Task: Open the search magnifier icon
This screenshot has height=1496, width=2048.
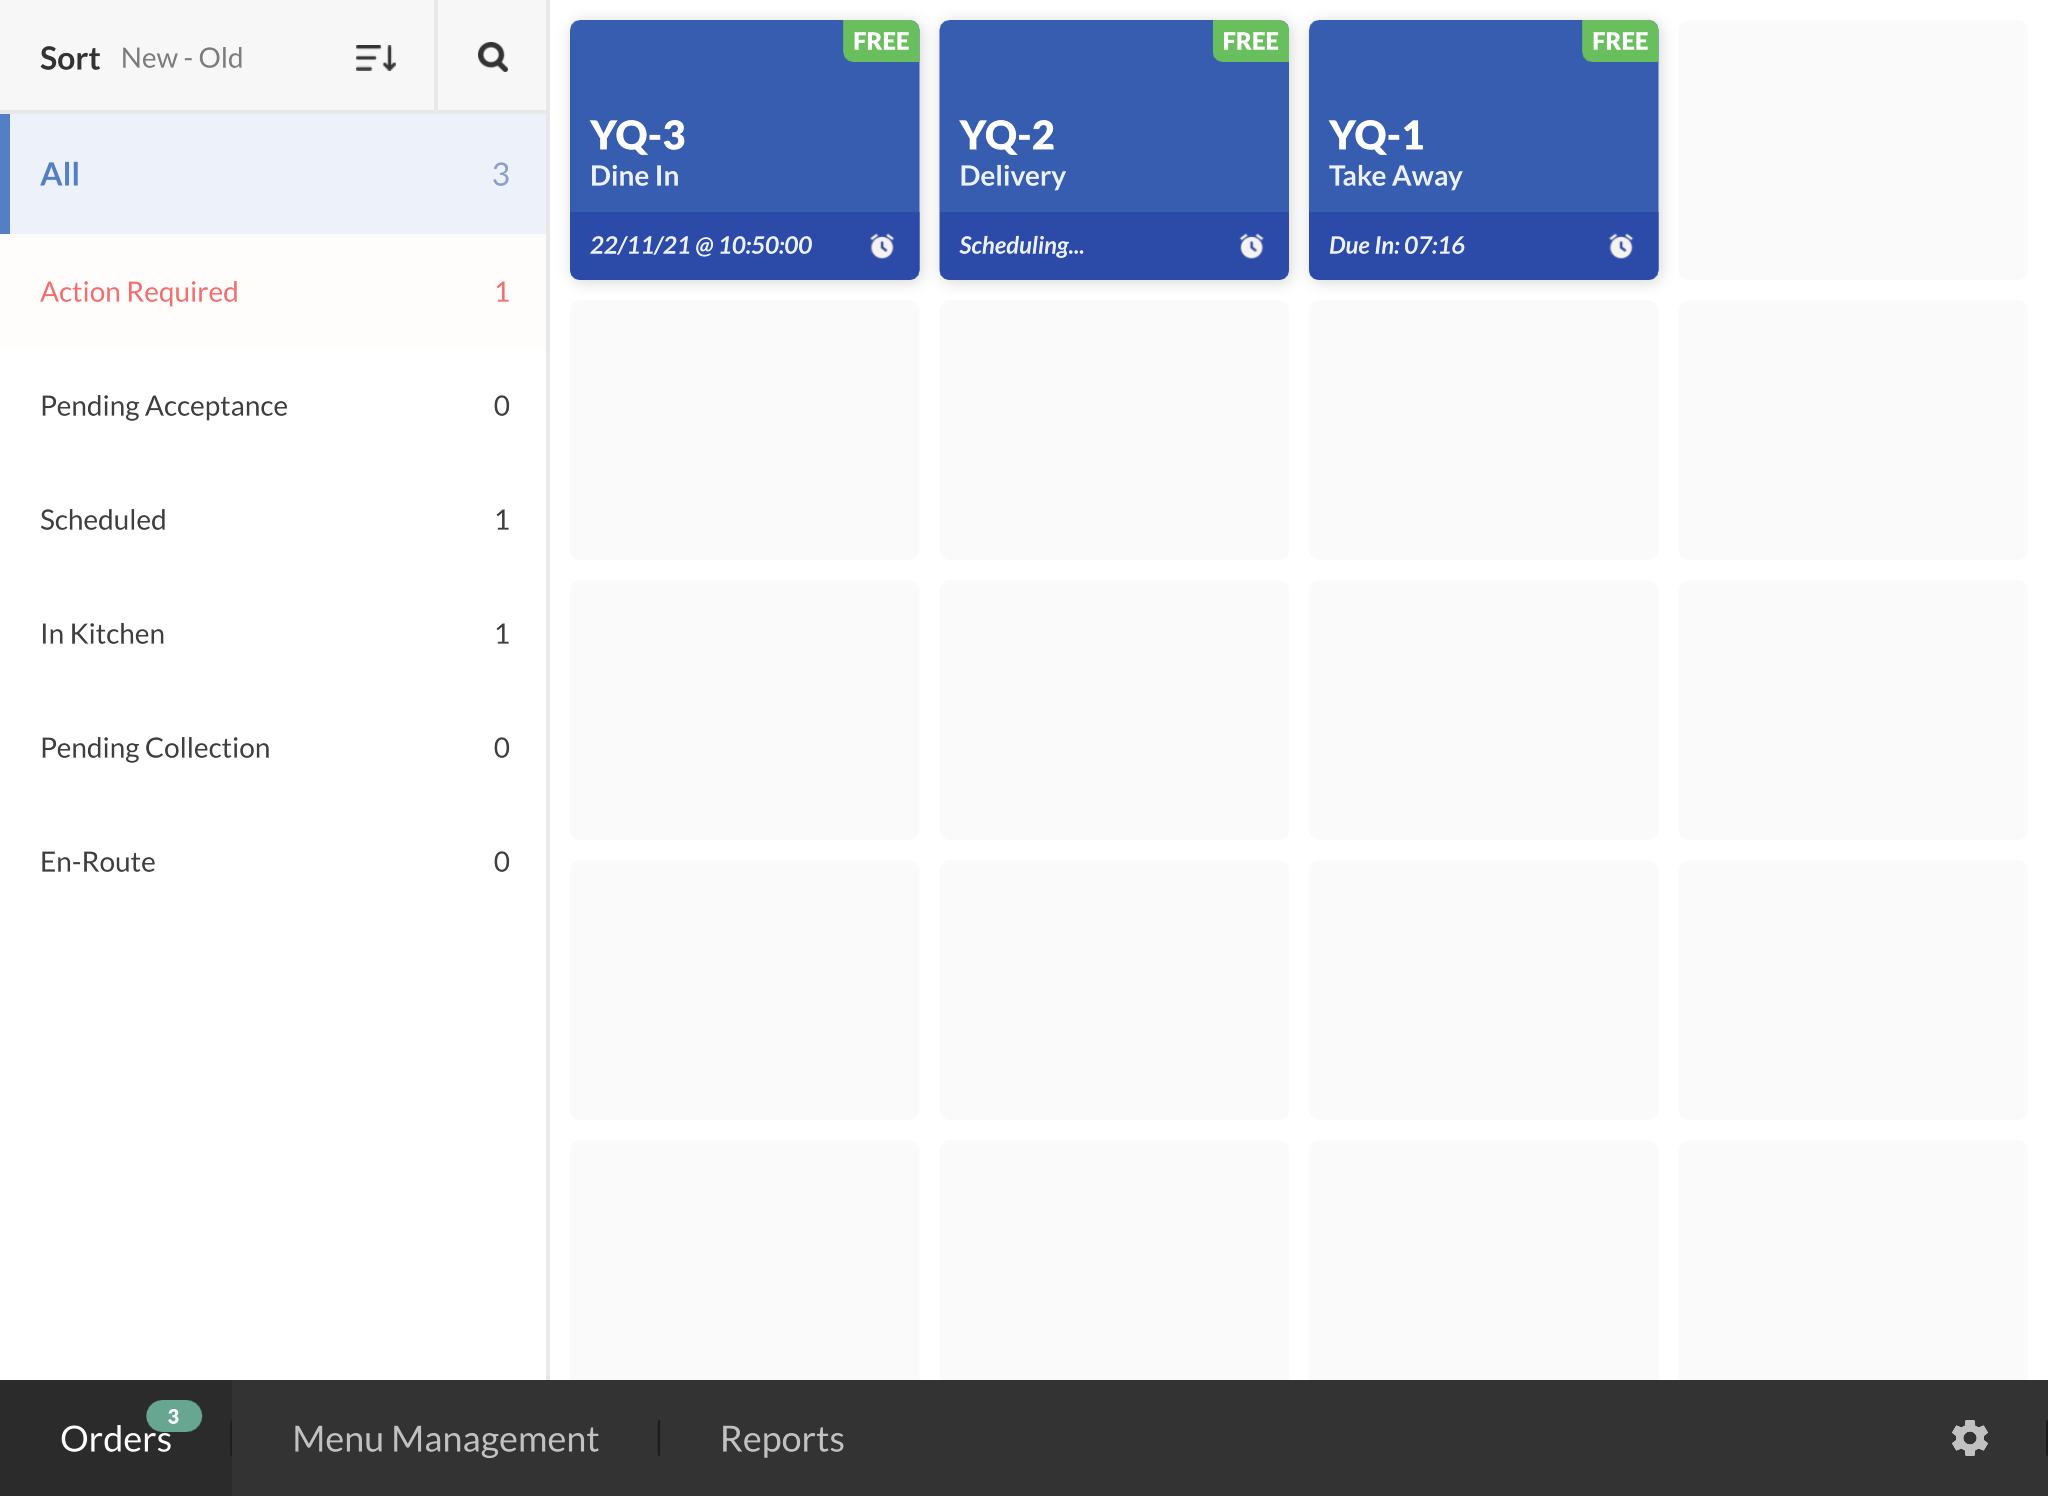Action: tap(492, 57)
